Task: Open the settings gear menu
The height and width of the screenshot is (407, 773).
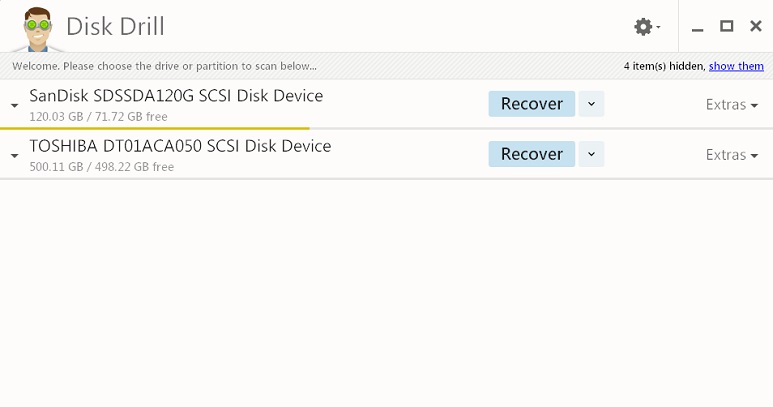Action: [646, 27]
